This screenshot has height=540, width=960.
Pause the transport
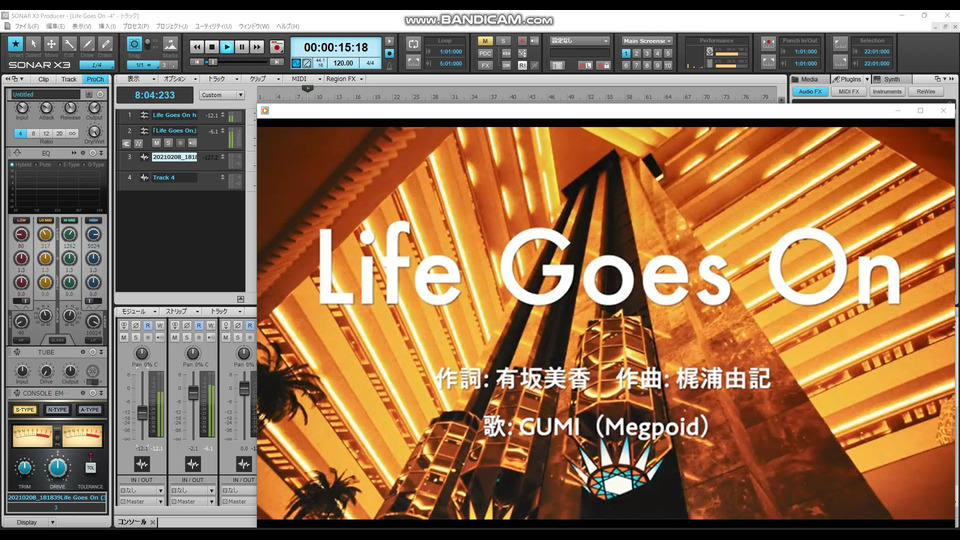pyautogui.click(x=242, y=47)
